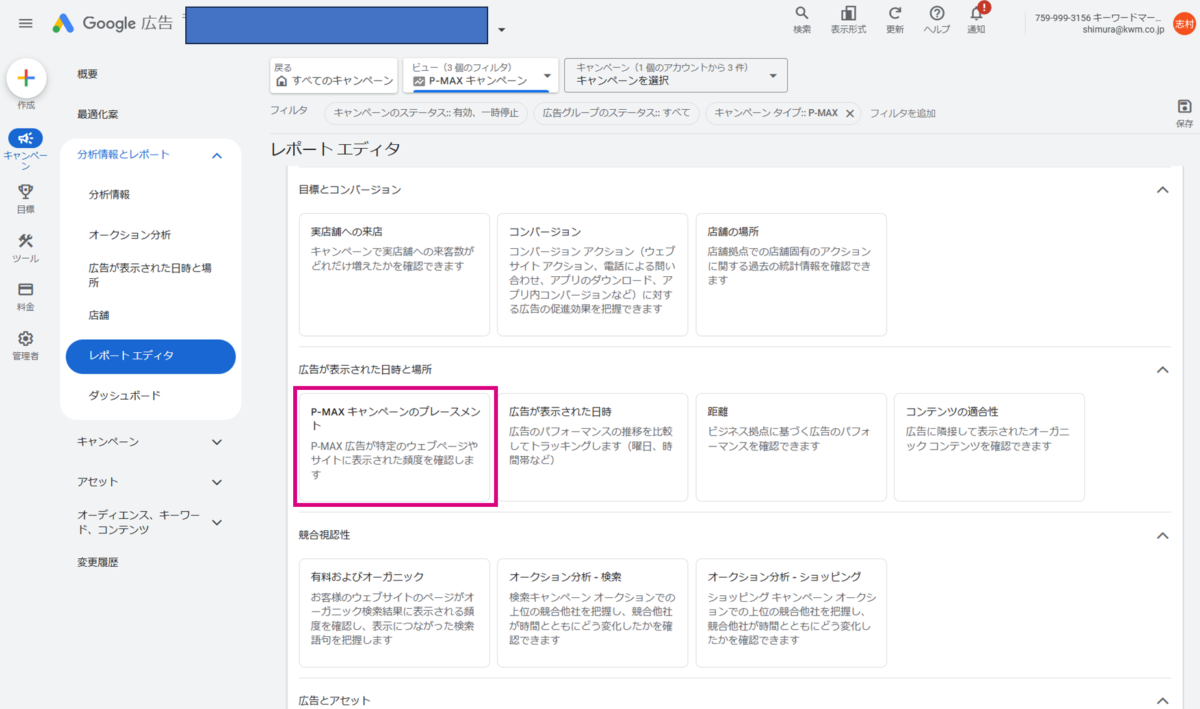Image resolution: width=1200 pixels, height=709 pixels.
Task: Collapse 分析情報とレポート section
Action: [217, 155]
